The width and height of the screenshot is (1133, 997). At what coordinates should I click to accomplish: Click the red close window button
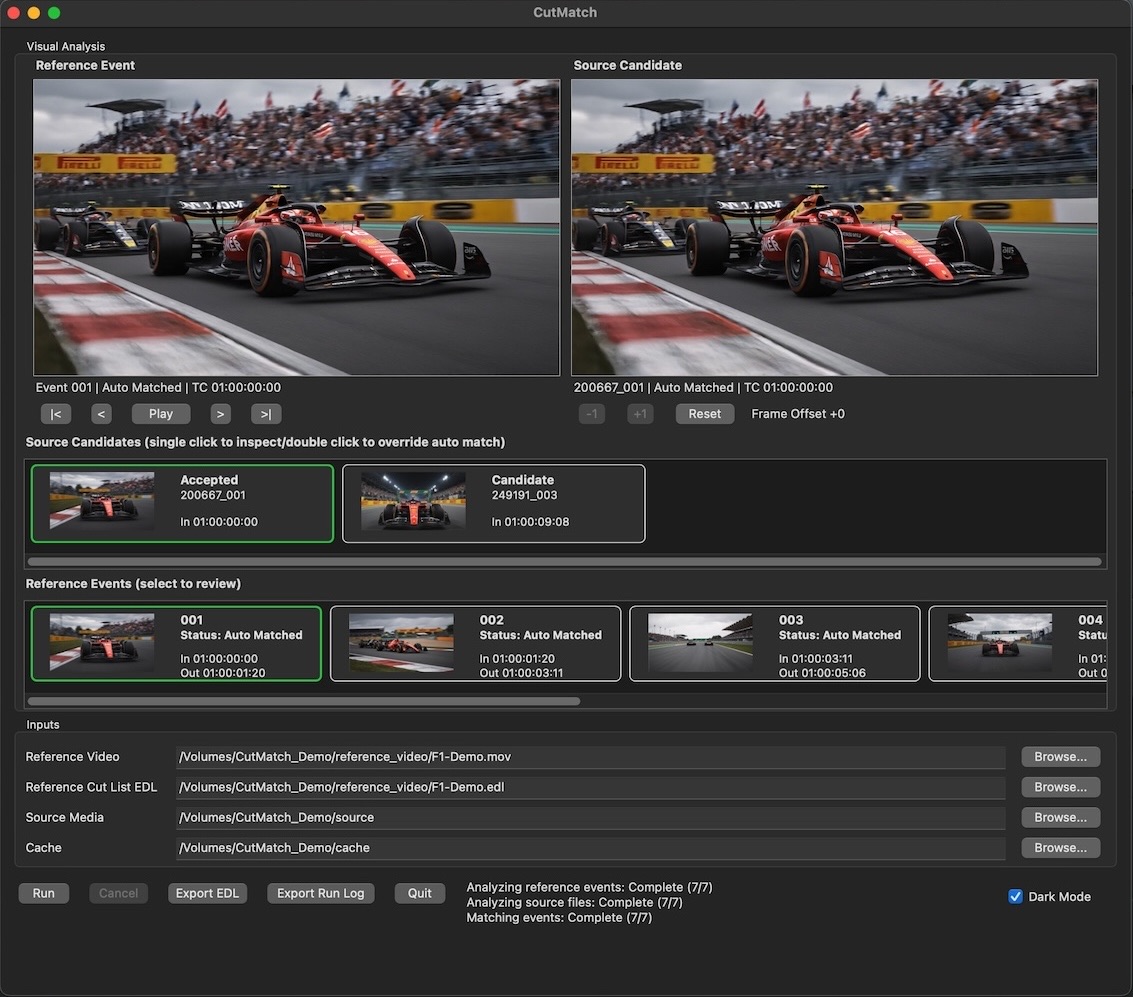coord(13,12)
